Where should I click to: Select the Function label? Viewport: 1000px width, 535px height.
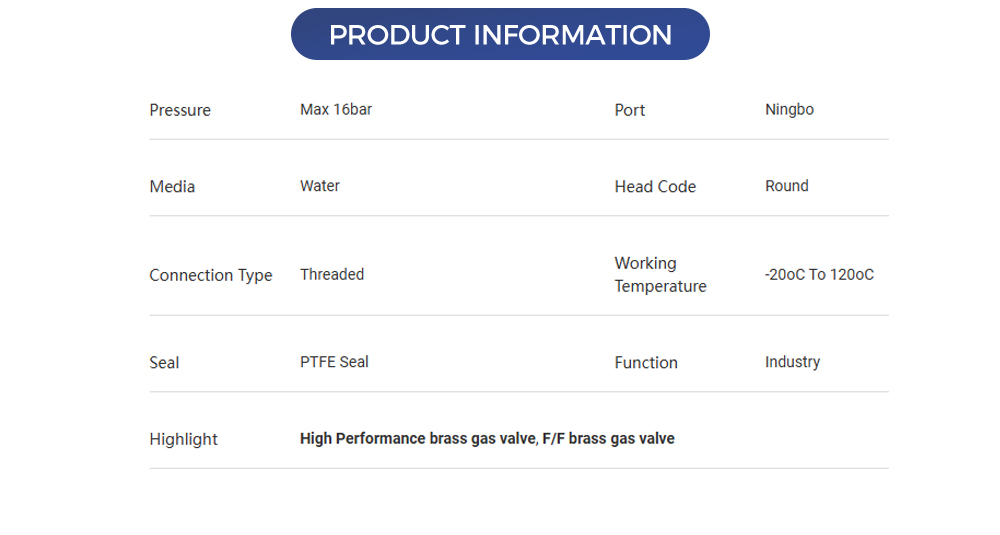[x=646, y=363]
